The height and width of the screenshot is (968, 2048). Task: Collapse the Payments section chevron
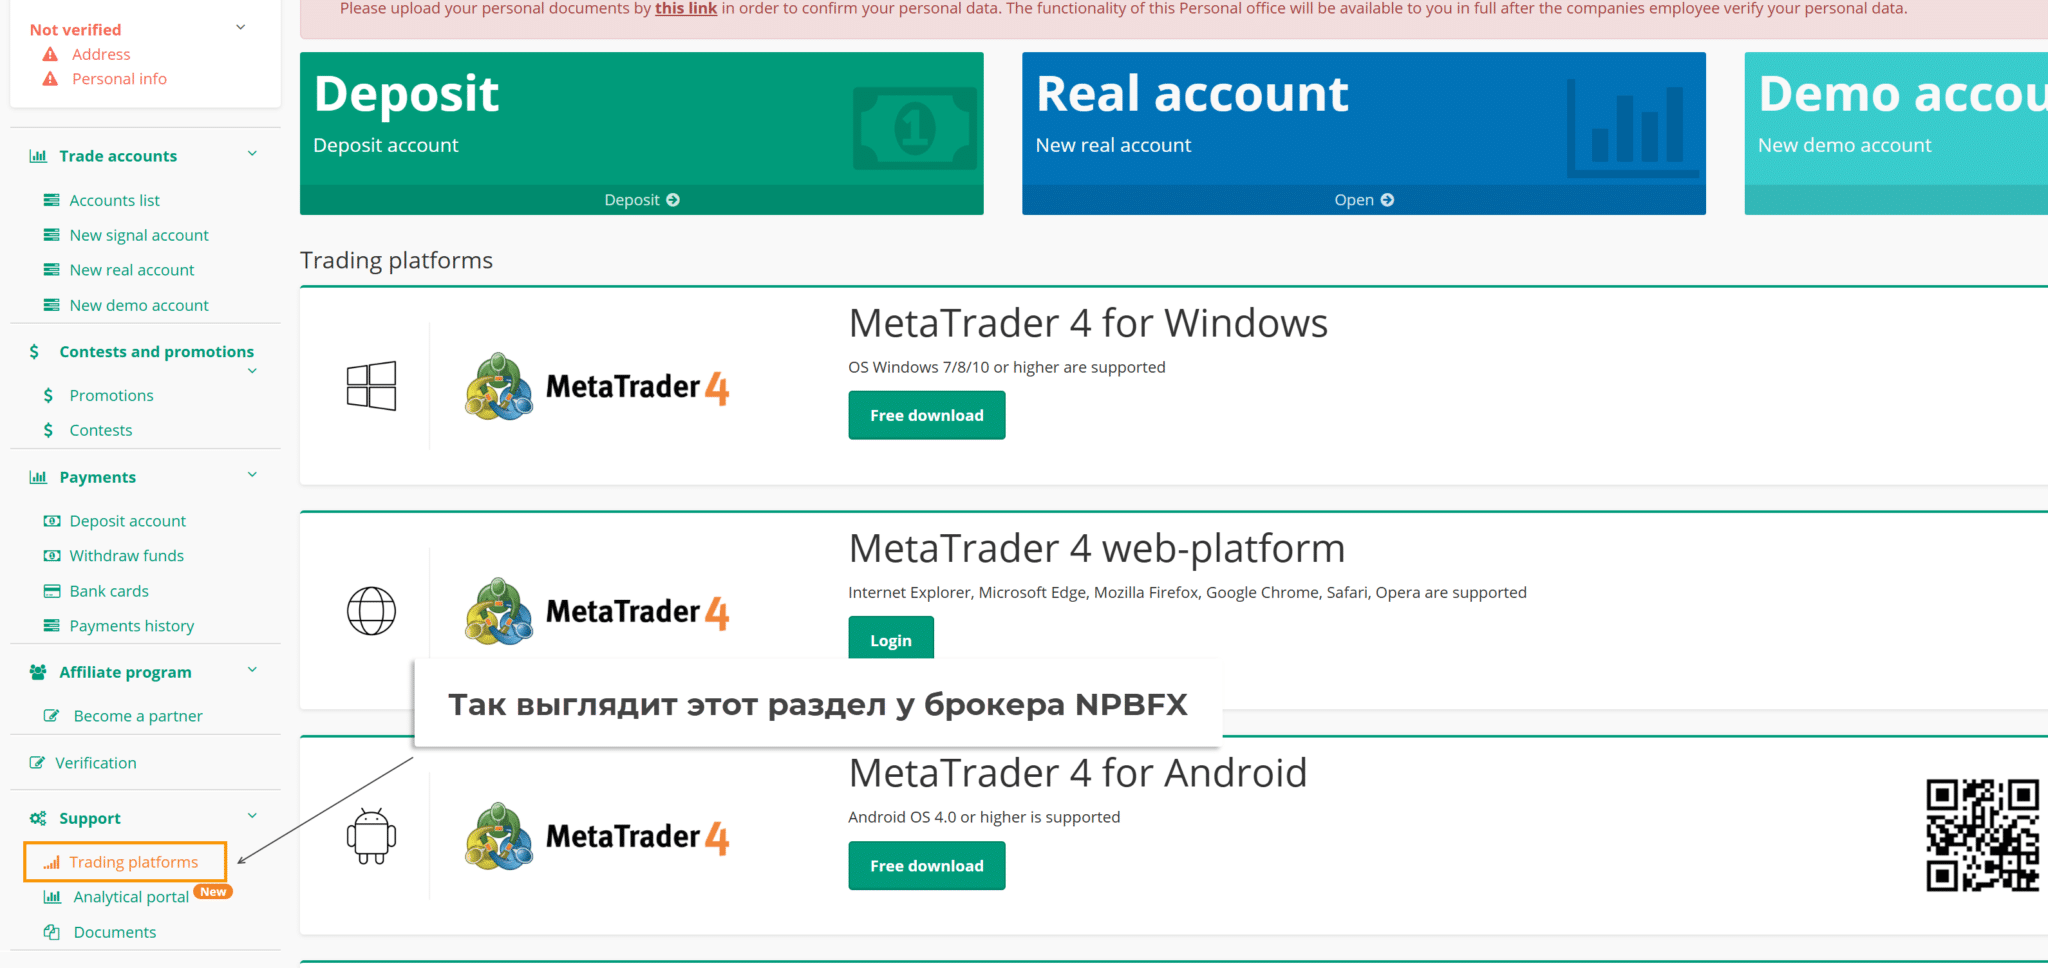[252, 475]
